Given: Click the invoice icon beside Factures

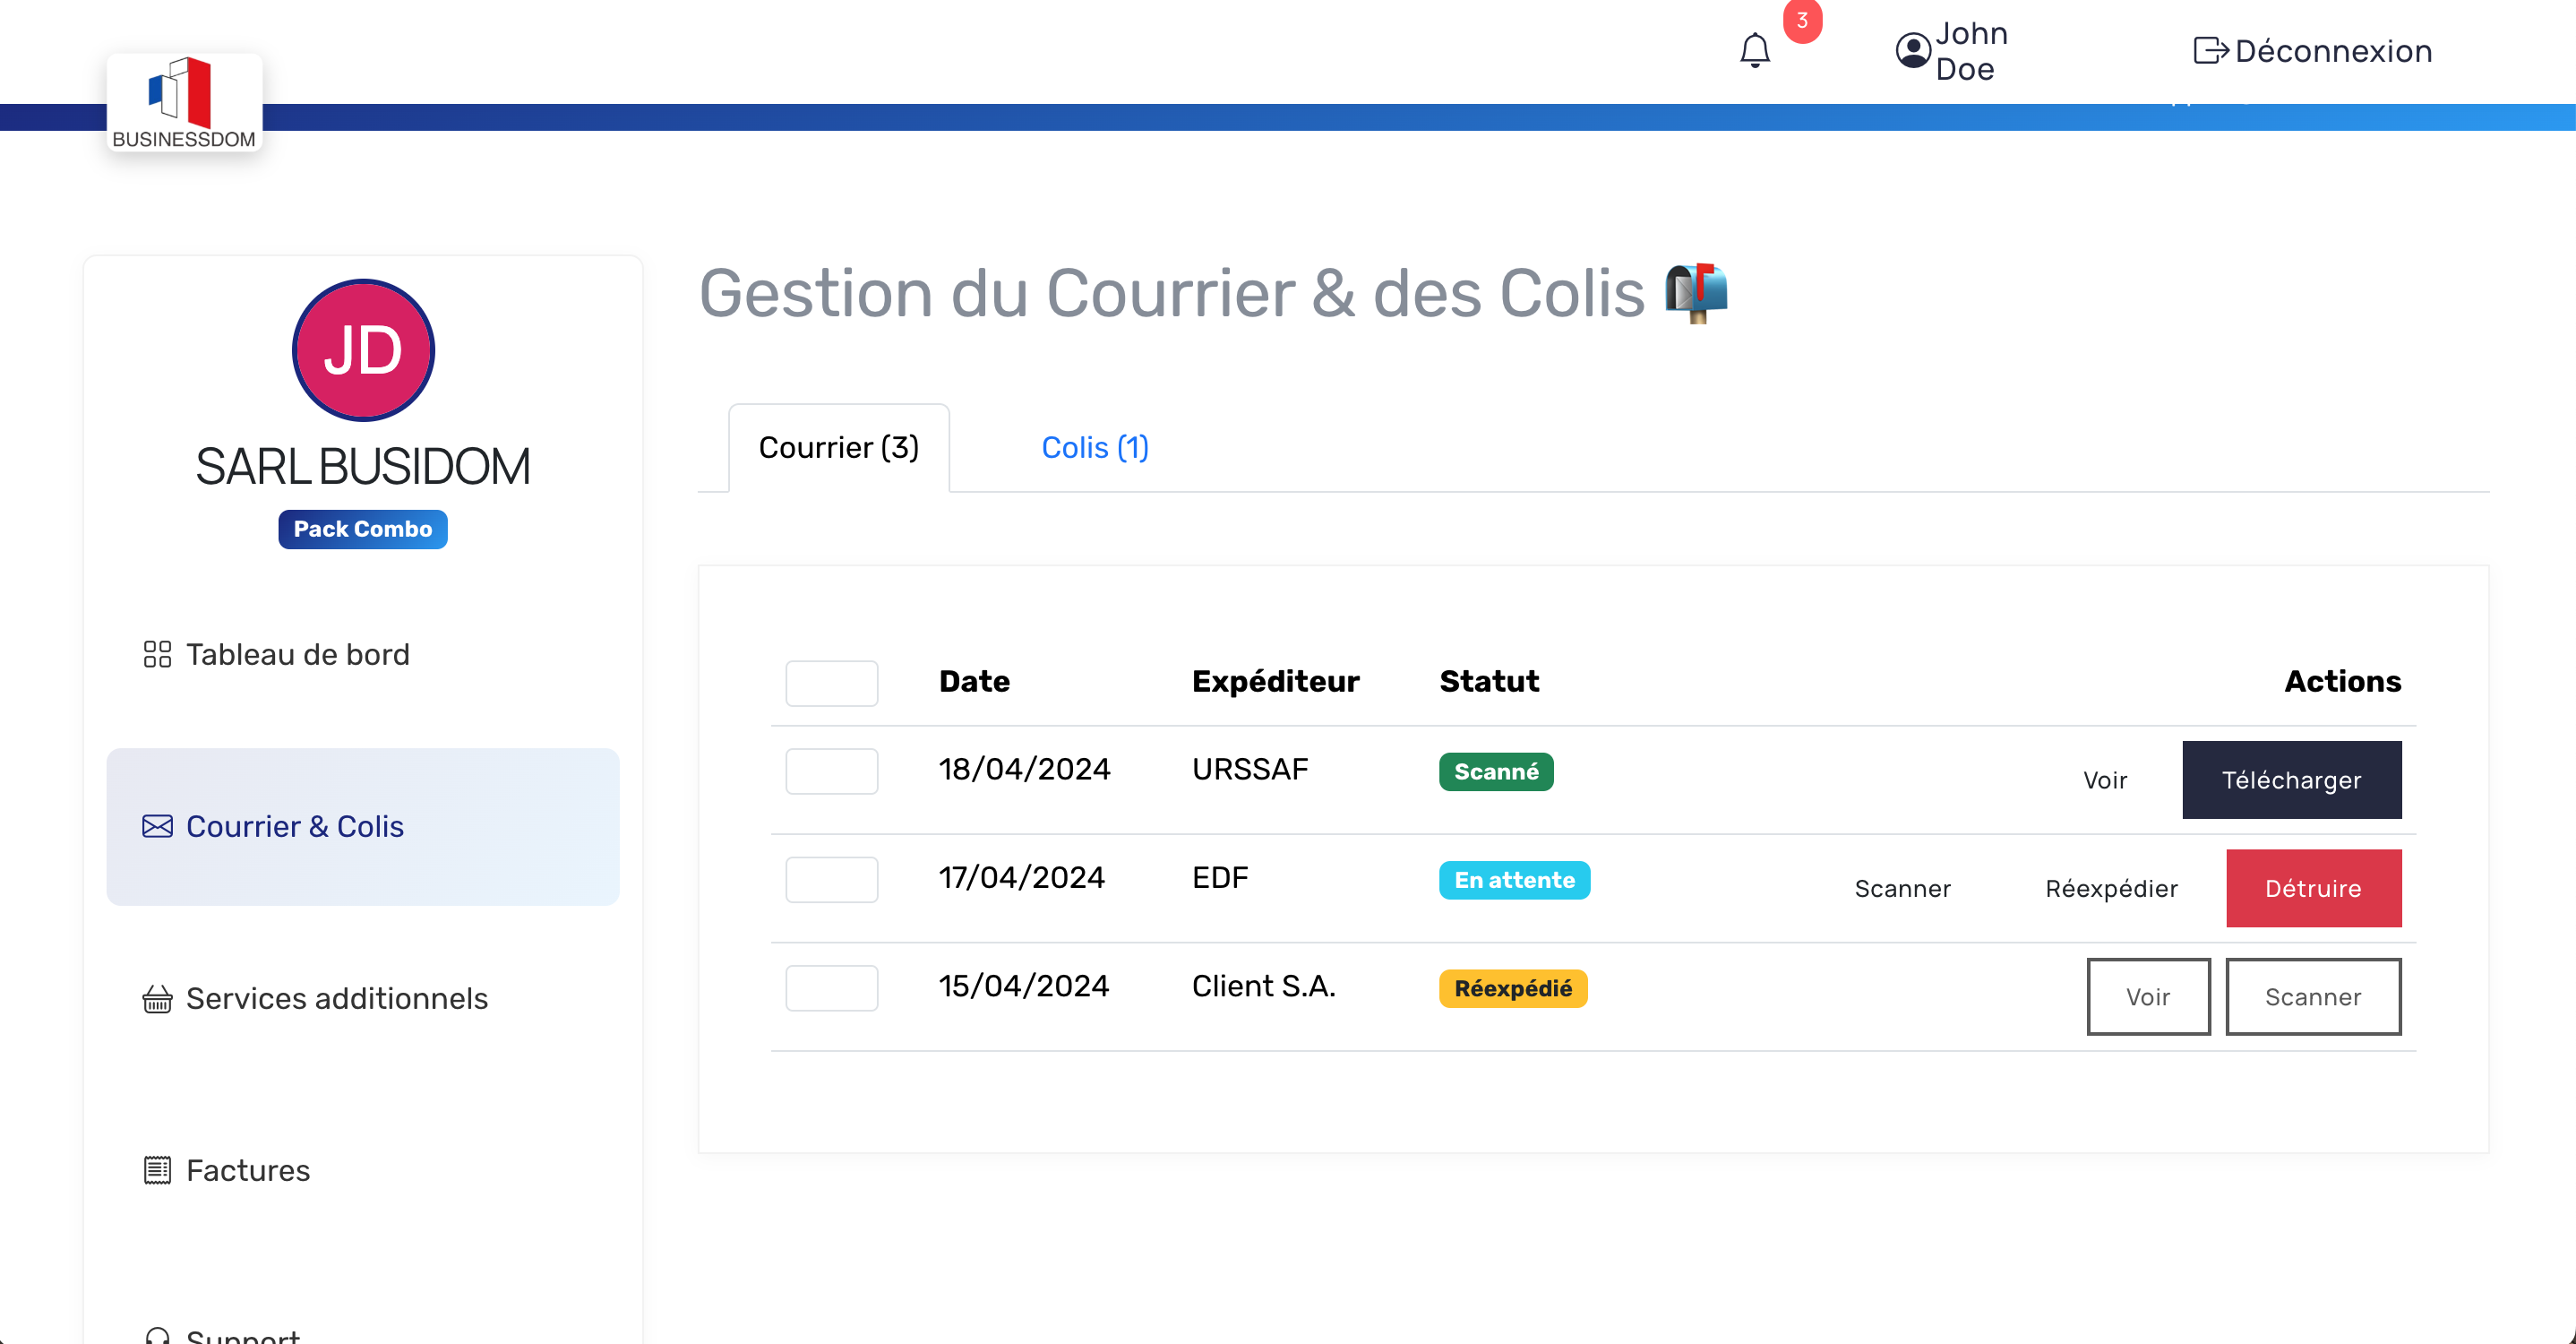Looking at the screenshot, I should tap(157, 1169).
